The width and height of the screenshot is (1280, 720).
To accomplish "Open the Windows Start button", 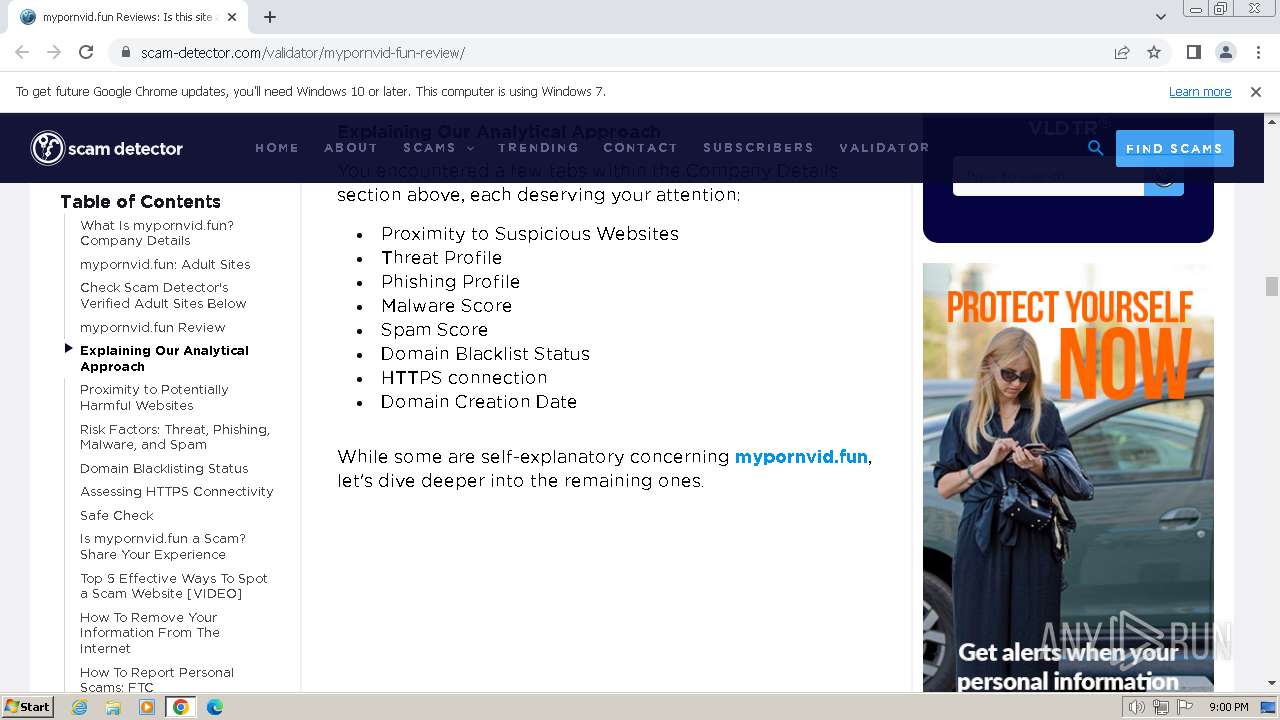I will pyautogui.click(x=28, y=707).
